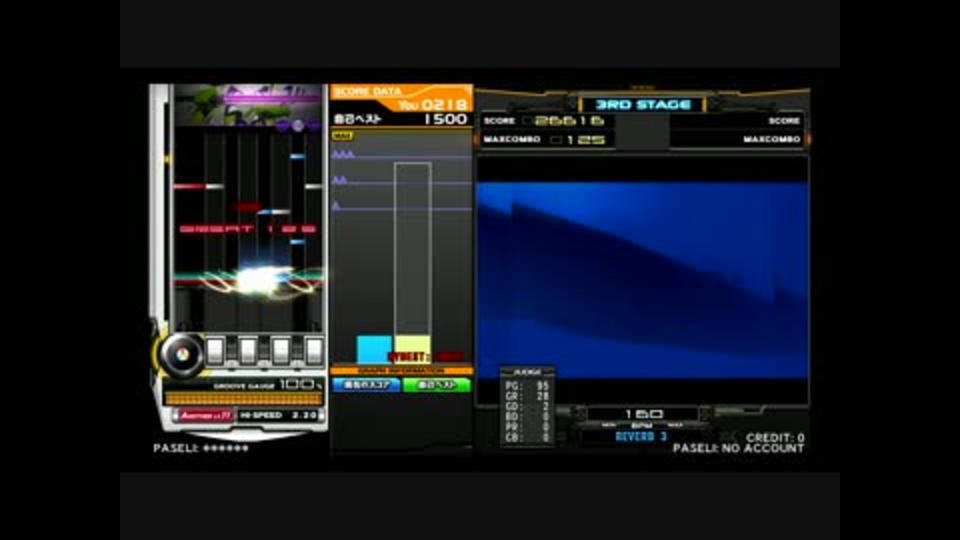Click the SCORE DATA header
Viewport: 960px width, 540px height.
point(369,91)
